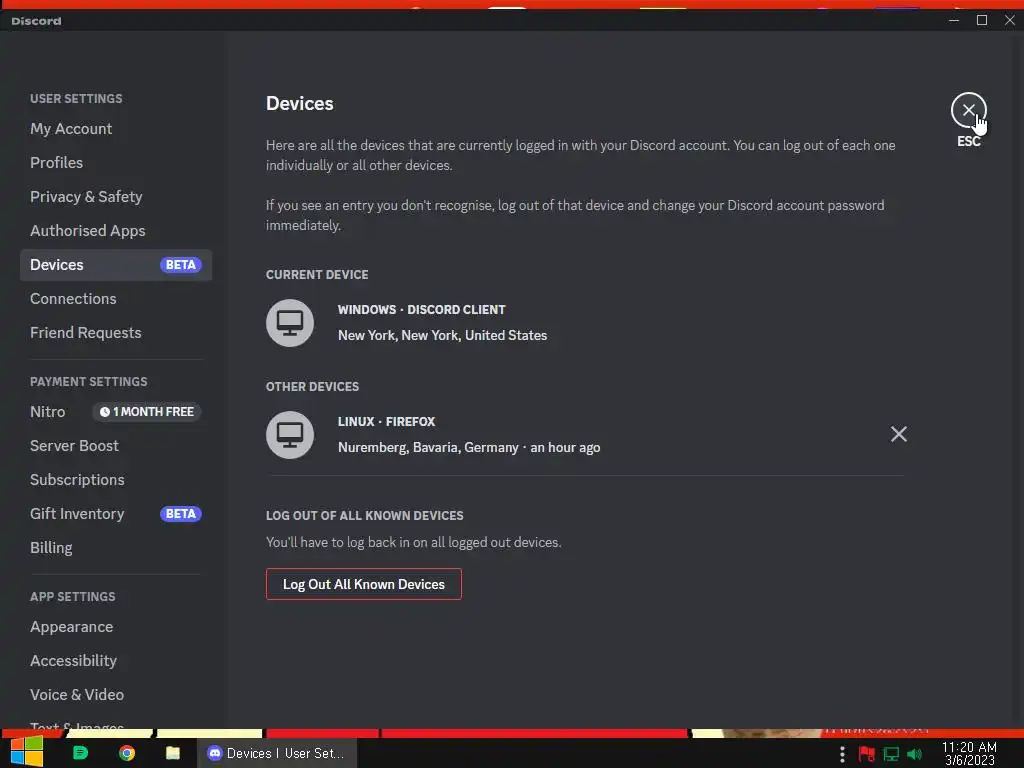Log out the Linux Firefox device via X

point(899,434)
